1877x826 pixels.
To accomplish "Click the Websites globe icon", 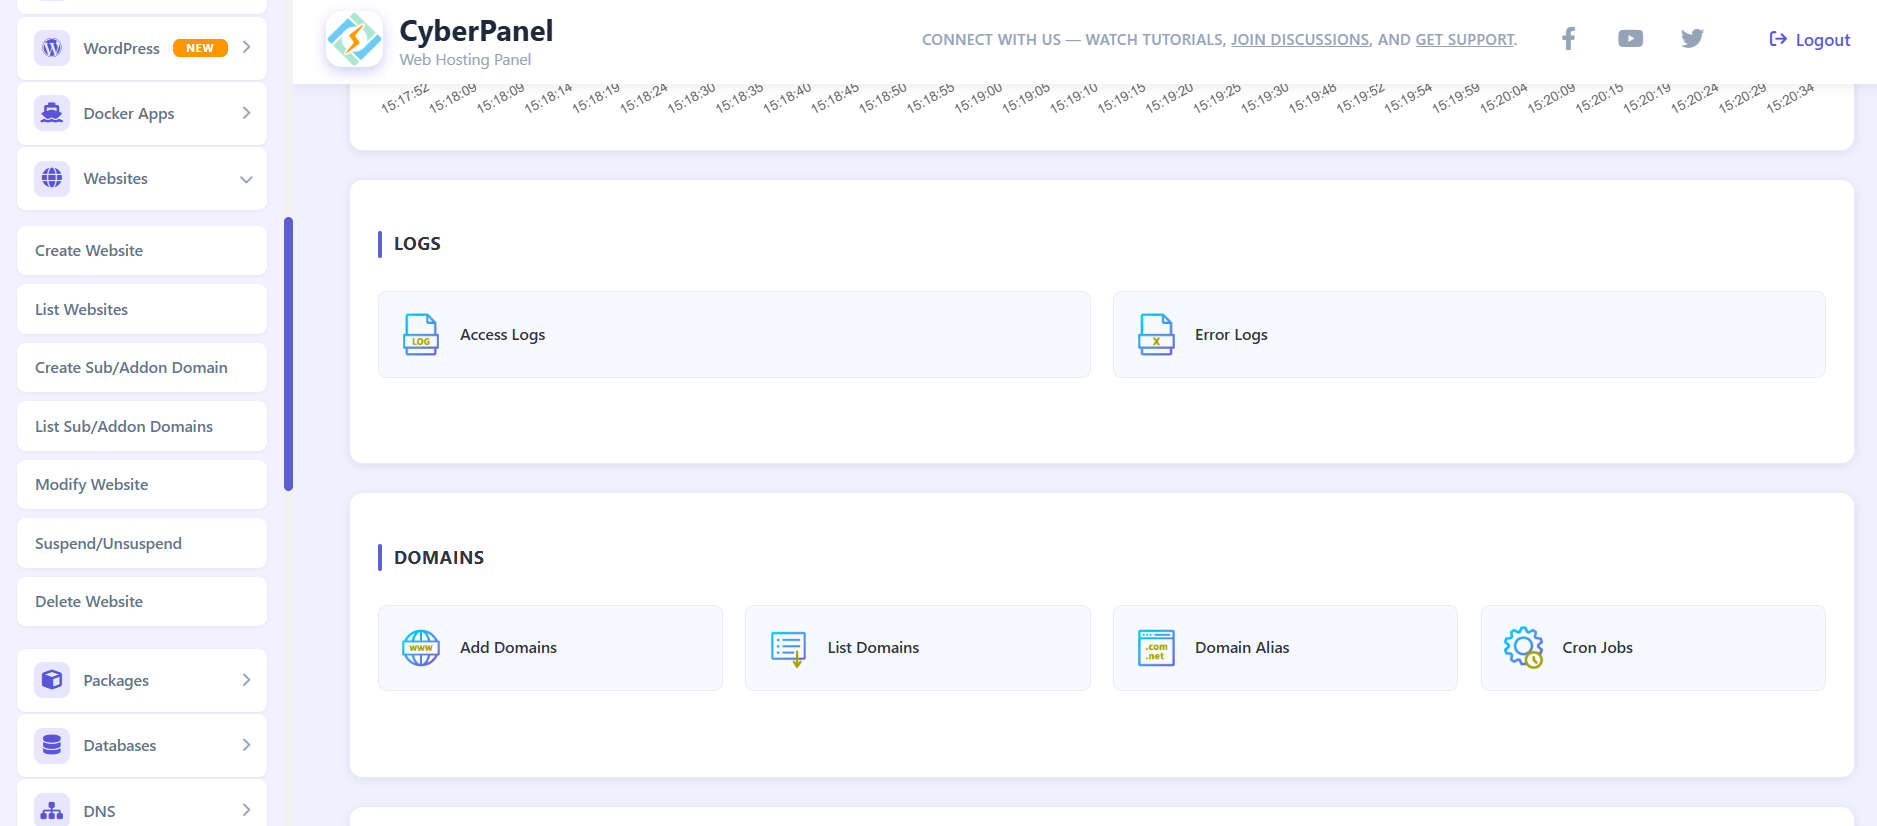I will click(52, 178).
